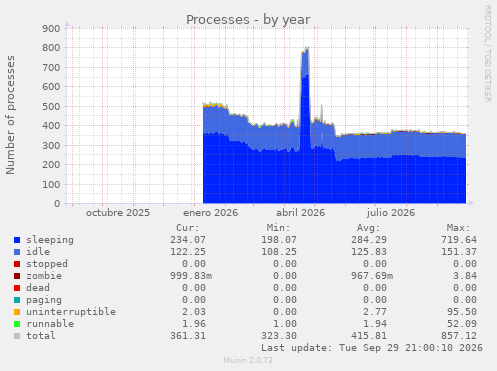Click the sleeping legend color swatch
The width and height of the screenshot is (497, 371).
(x=17, y=240)
